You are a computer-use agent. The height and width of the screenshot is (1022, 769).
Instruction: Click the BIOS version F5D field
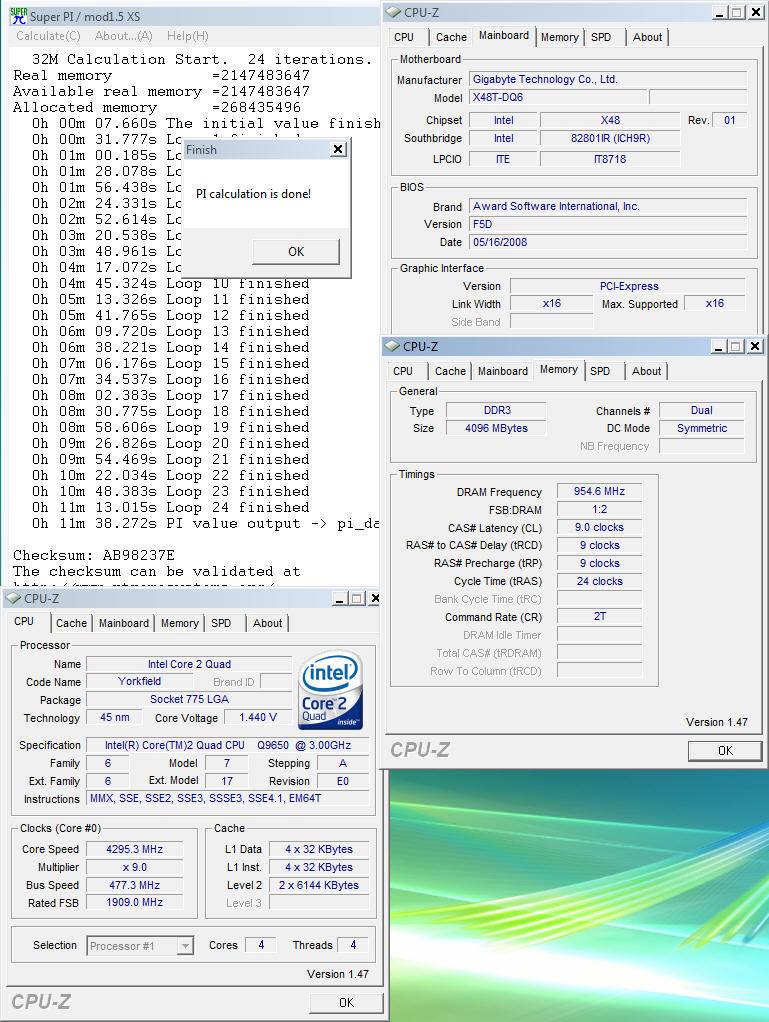608,224
